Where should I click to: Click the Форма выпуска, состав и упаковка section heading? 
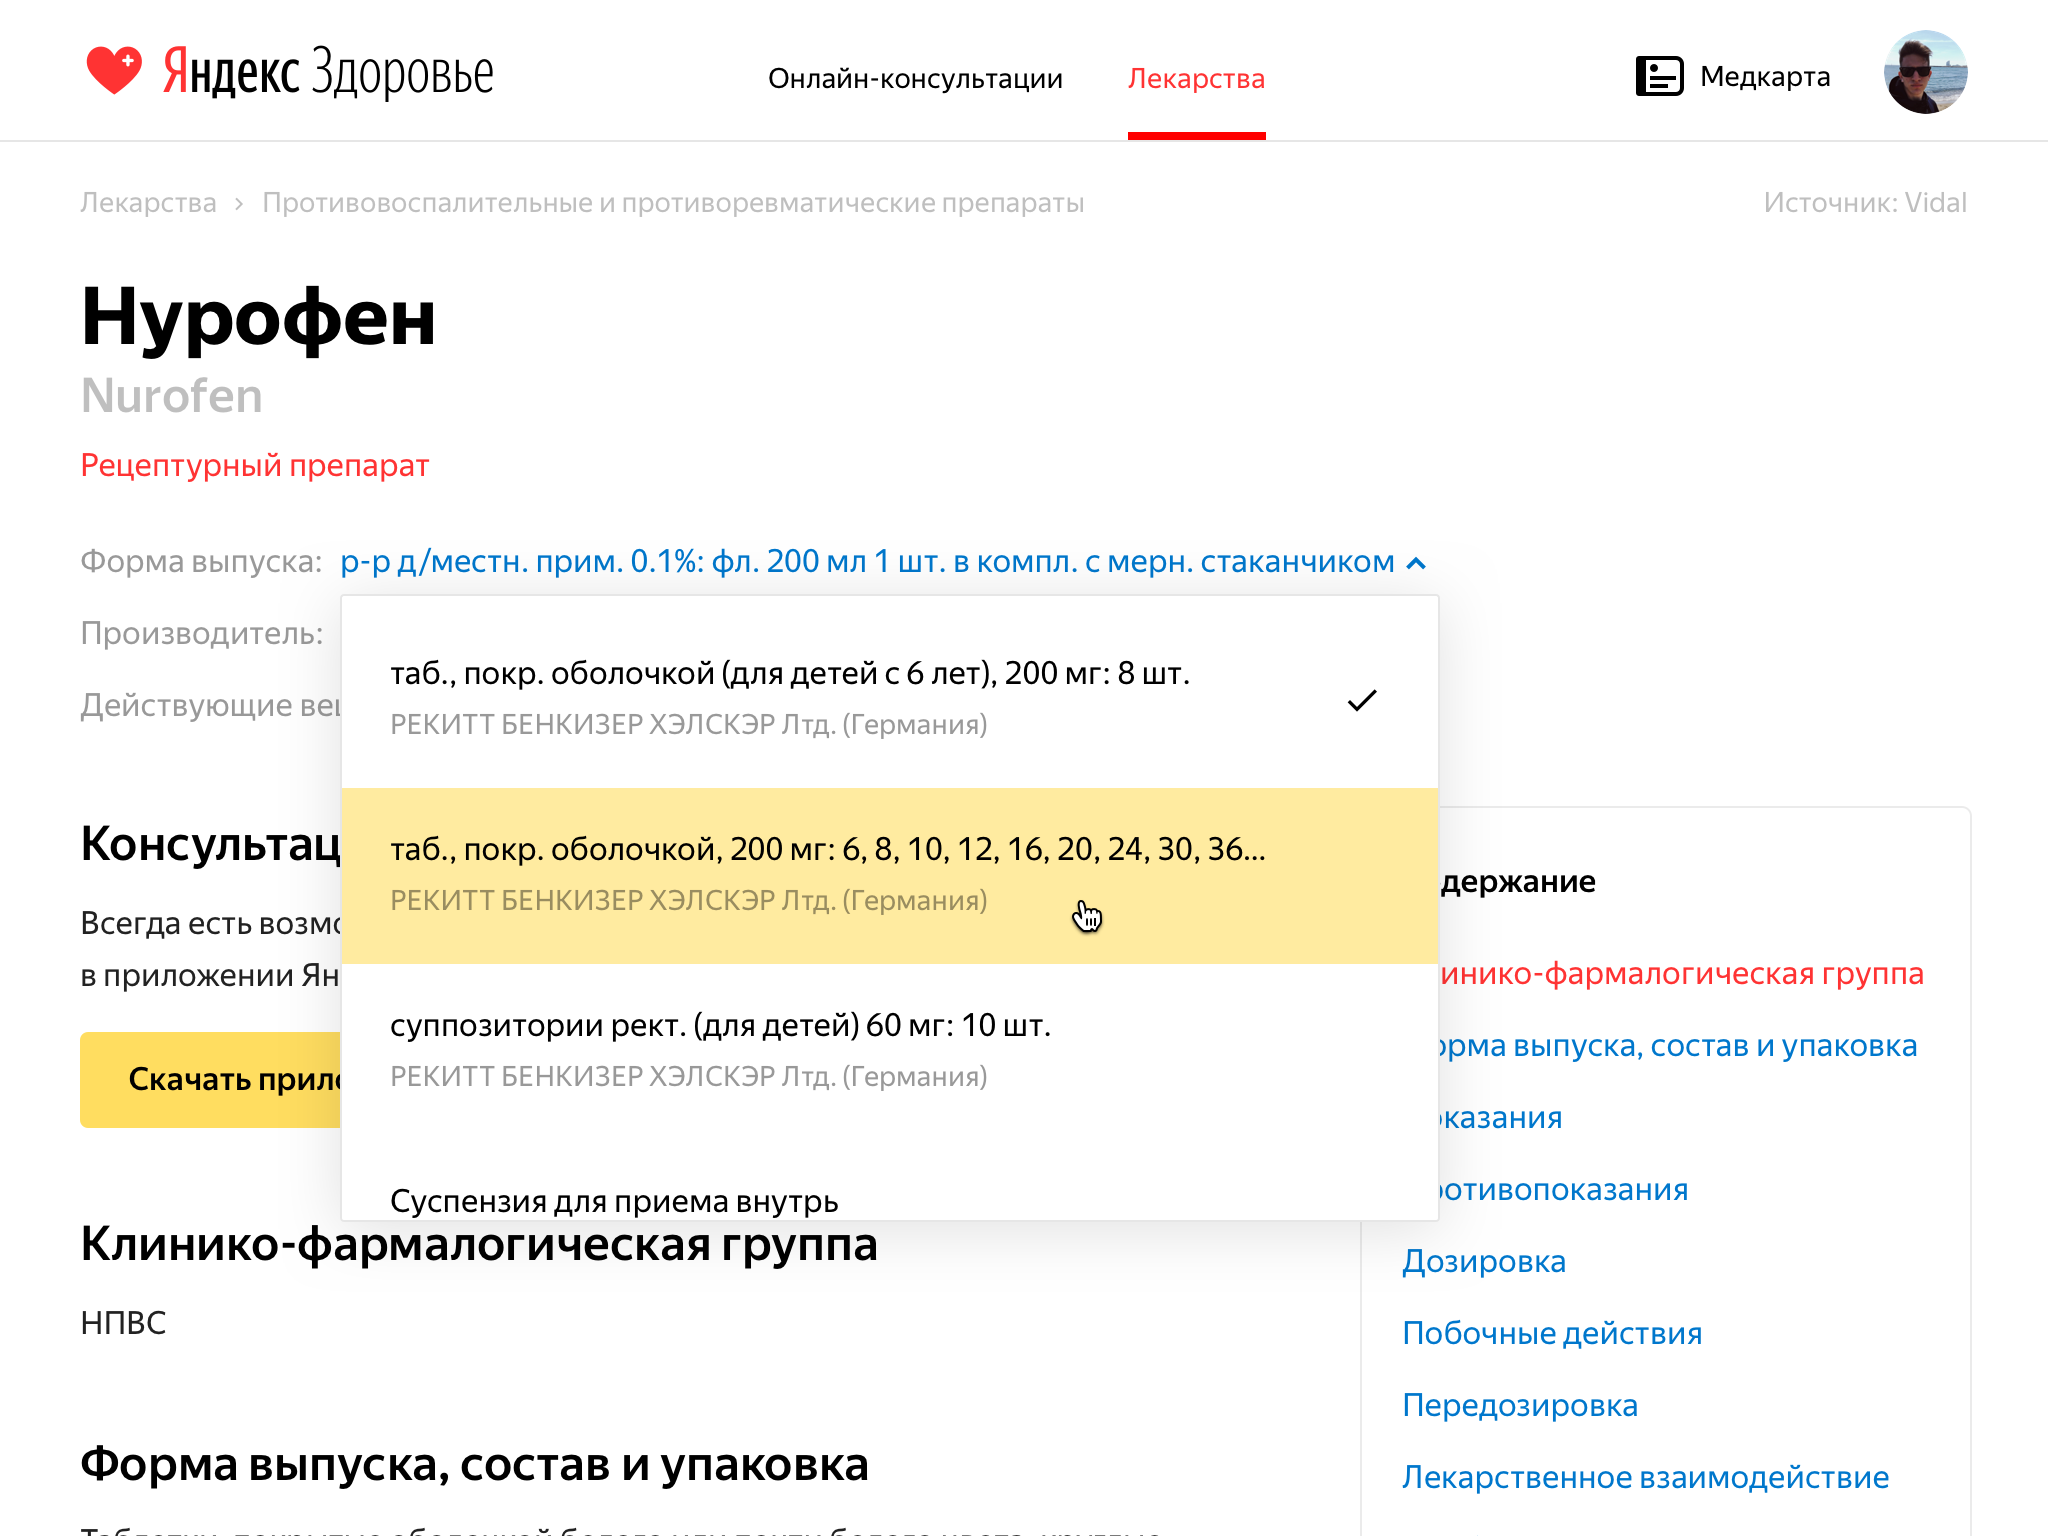[x=474, y=1464]
